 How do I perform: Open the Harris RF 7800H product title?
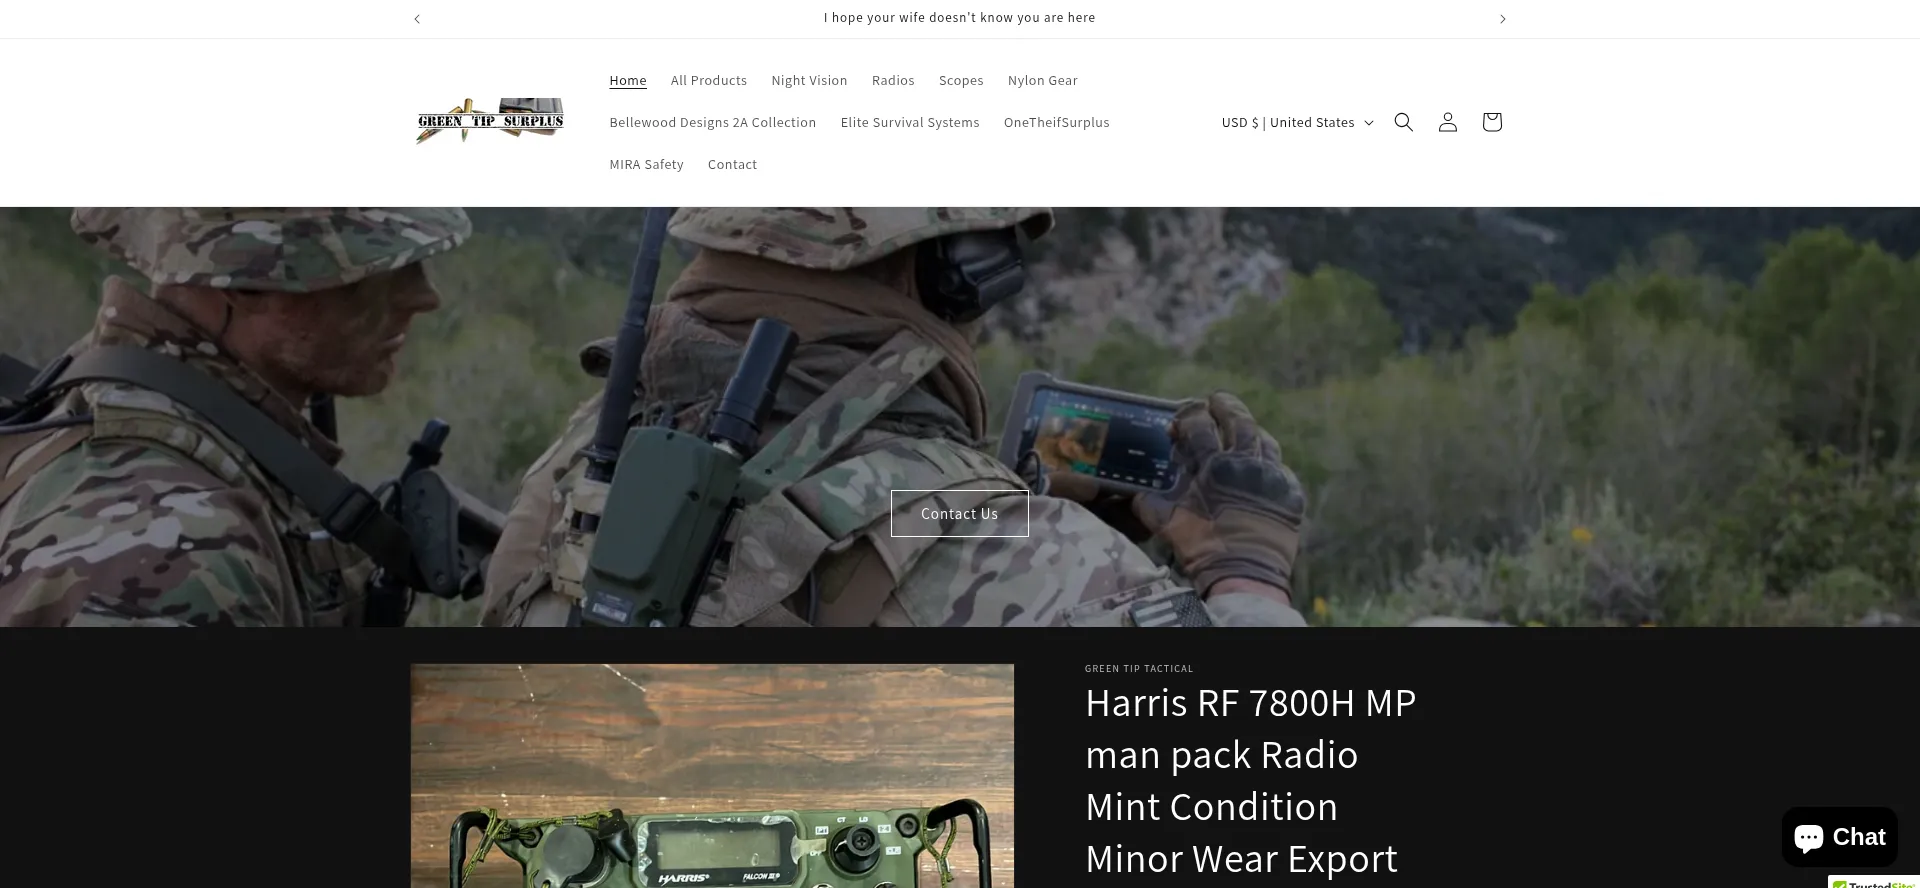(1250, 781)
